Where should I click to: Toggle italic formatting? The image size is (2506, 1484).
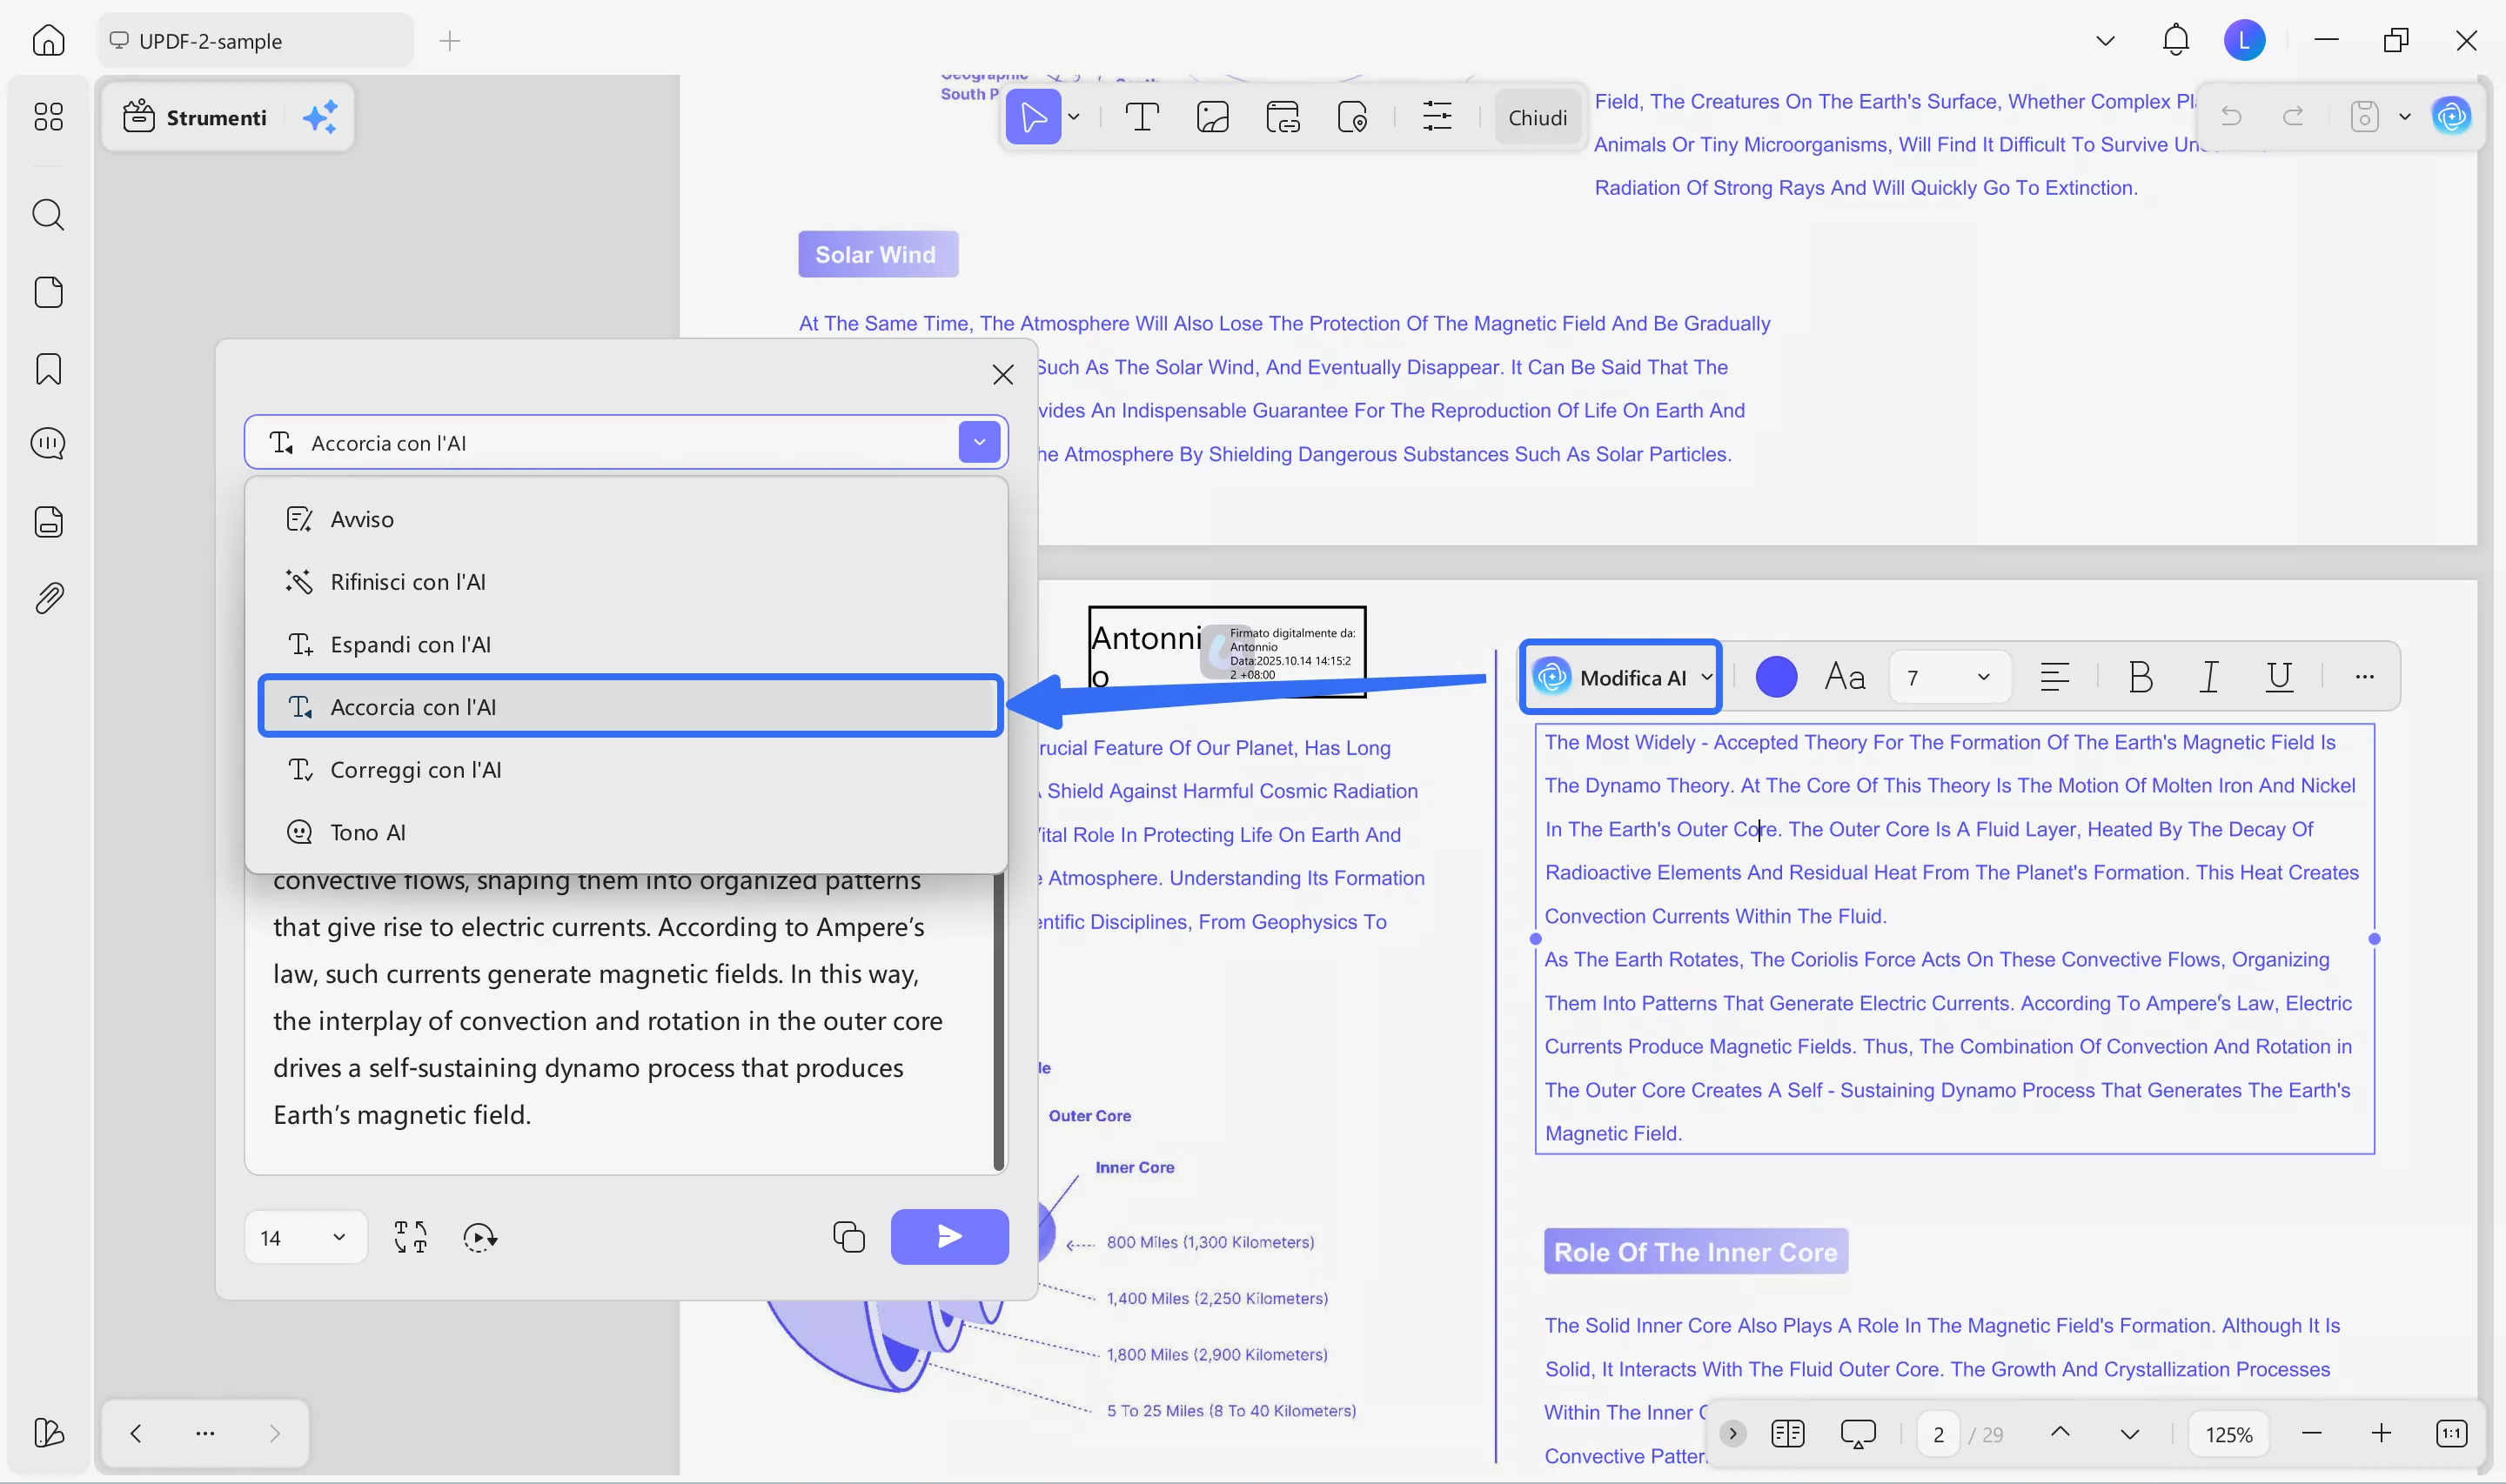(x=2209, y=677)
